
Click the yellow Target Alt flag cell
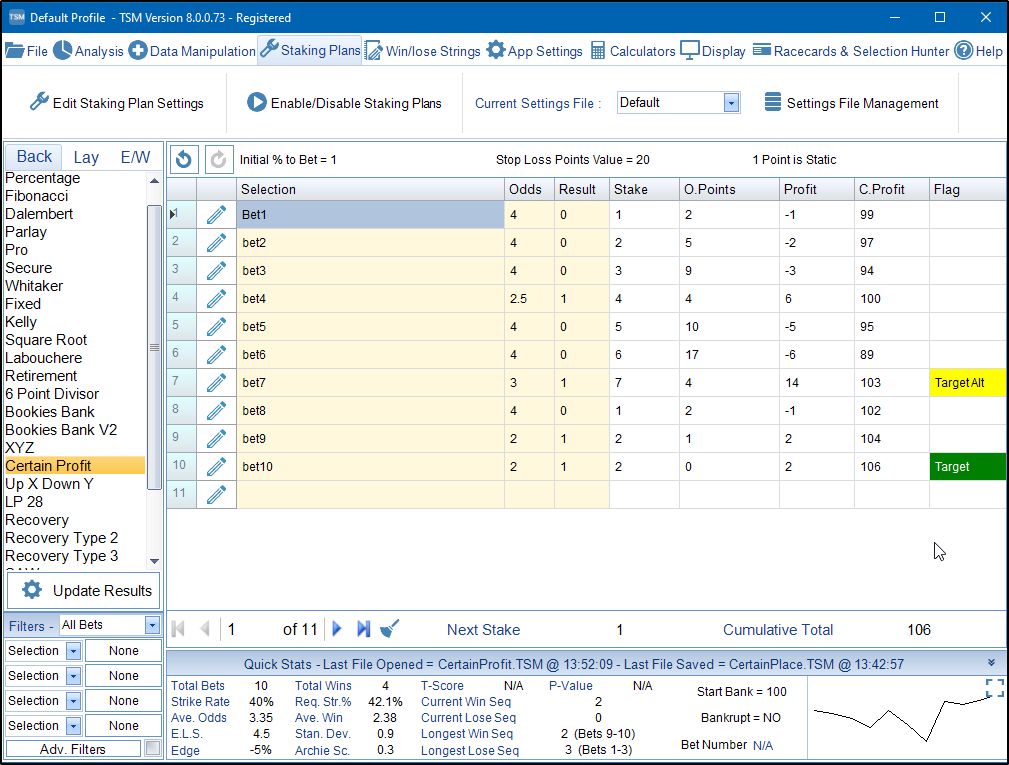coord(966,383)
